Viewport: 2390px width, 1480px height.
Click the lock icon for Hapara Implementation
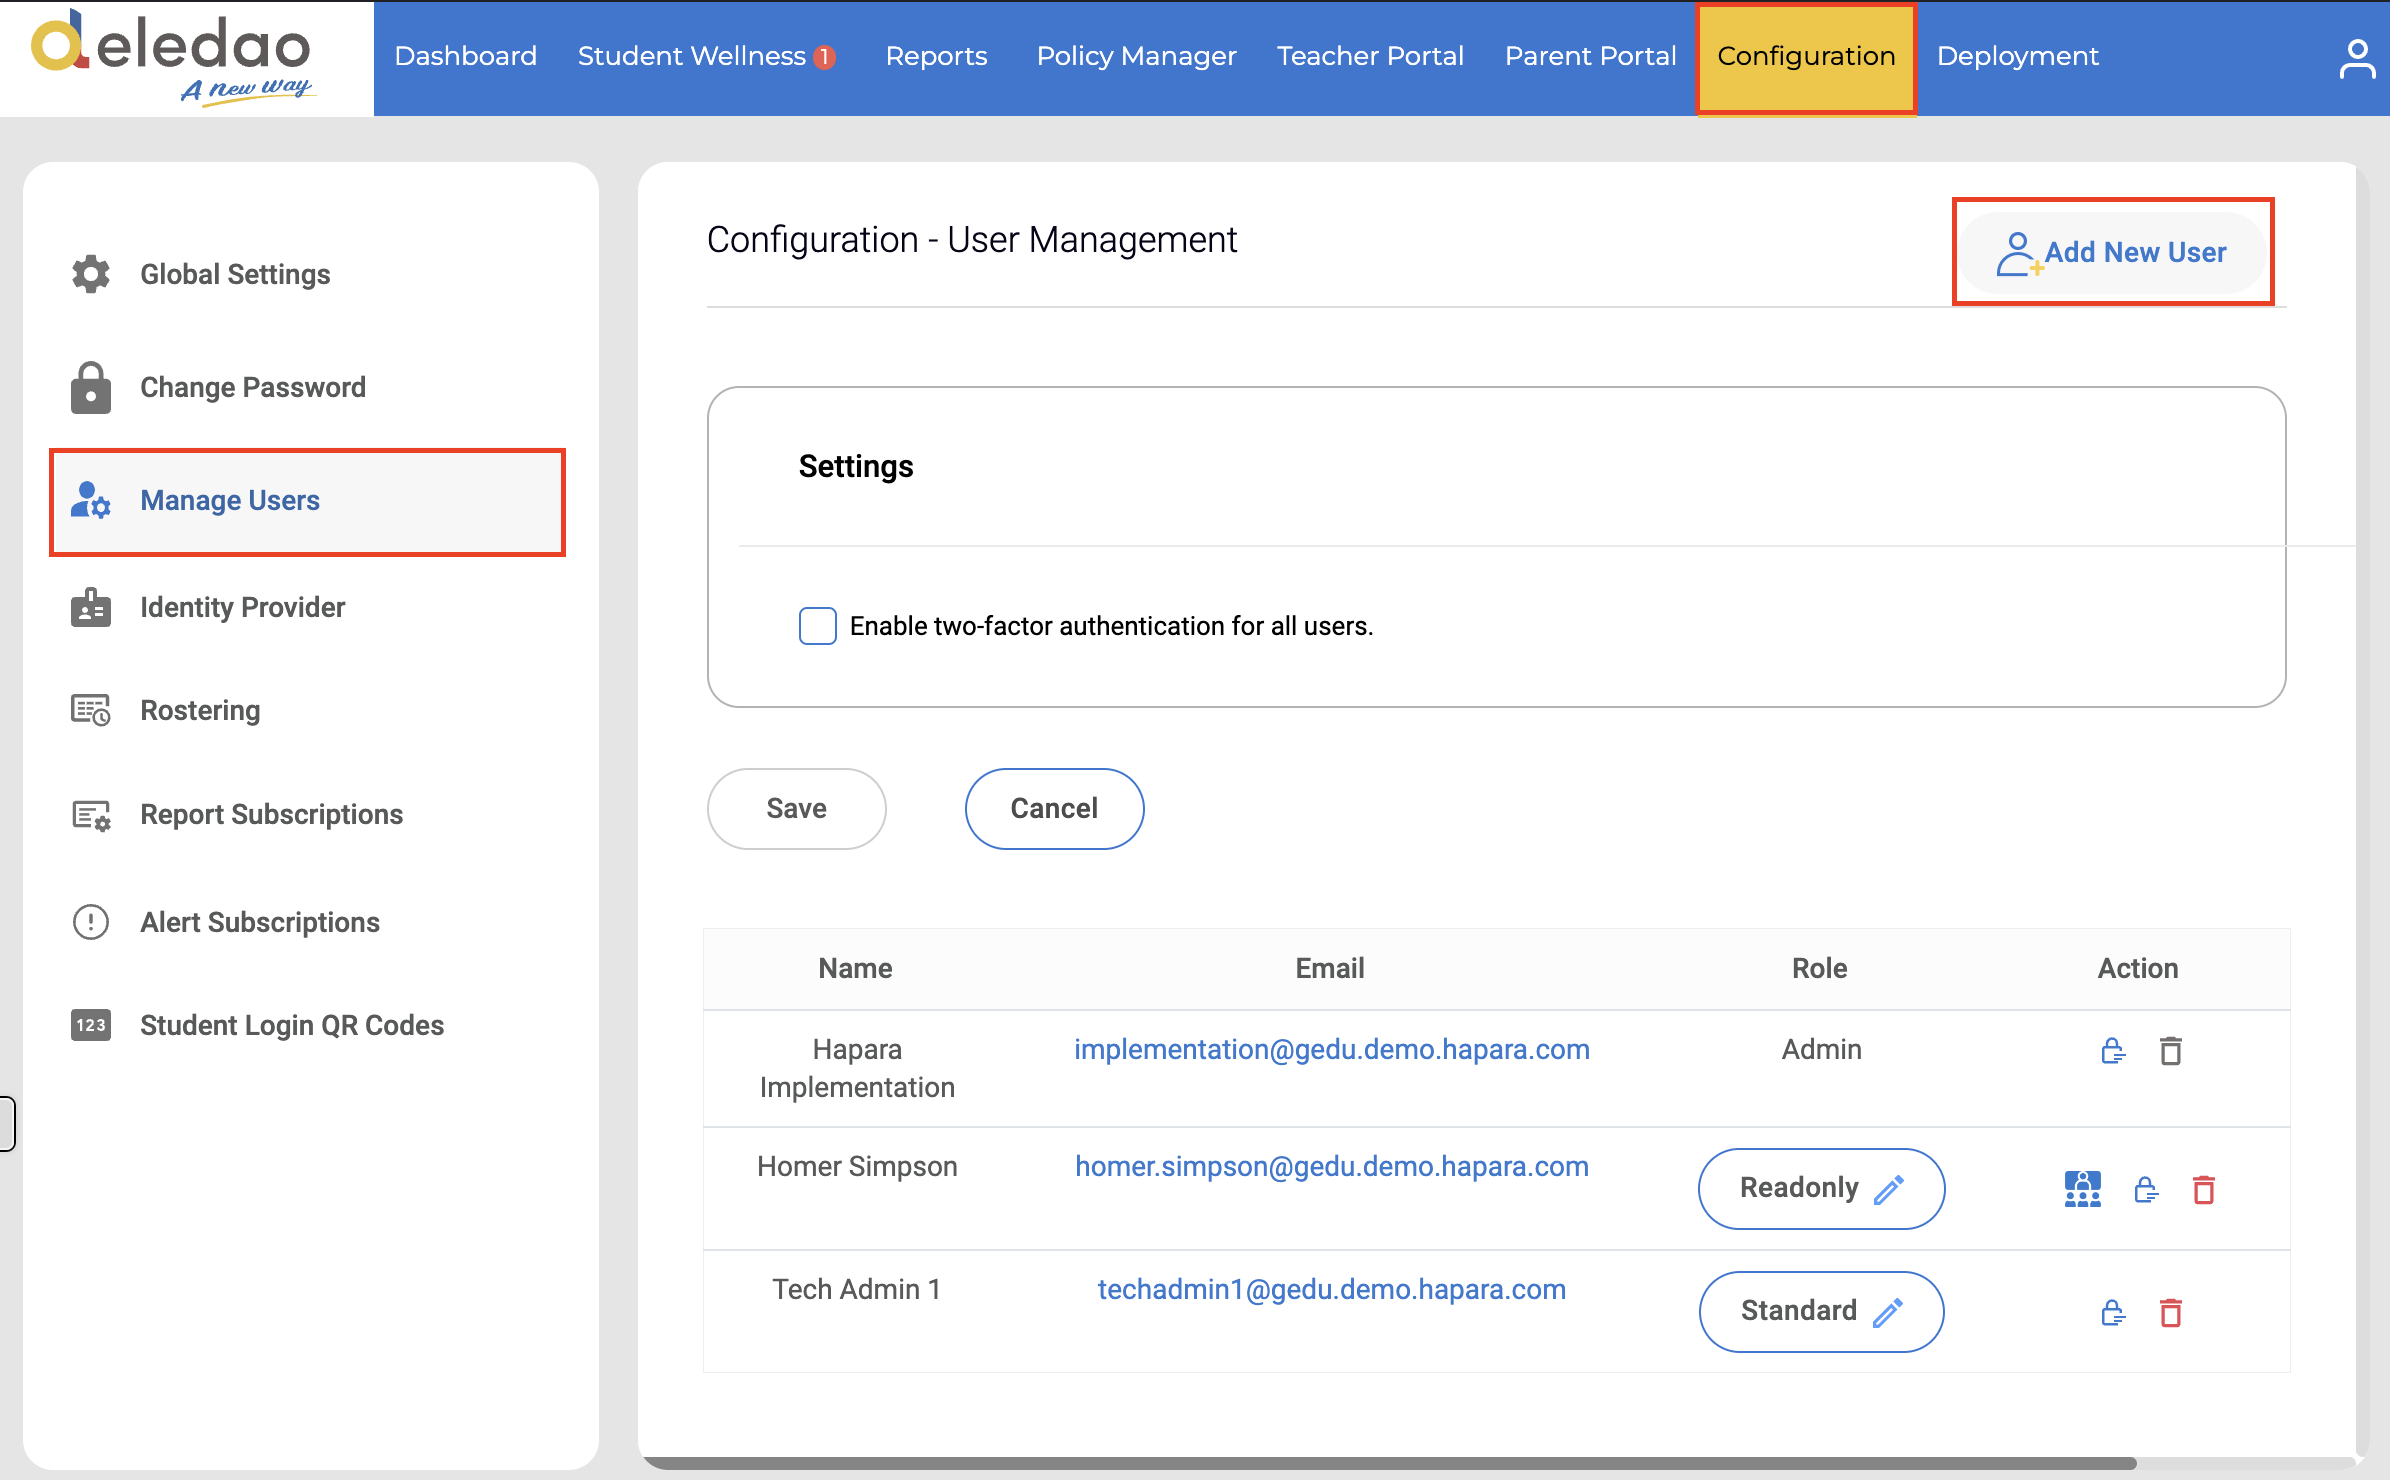[x=2113, y=1051]
